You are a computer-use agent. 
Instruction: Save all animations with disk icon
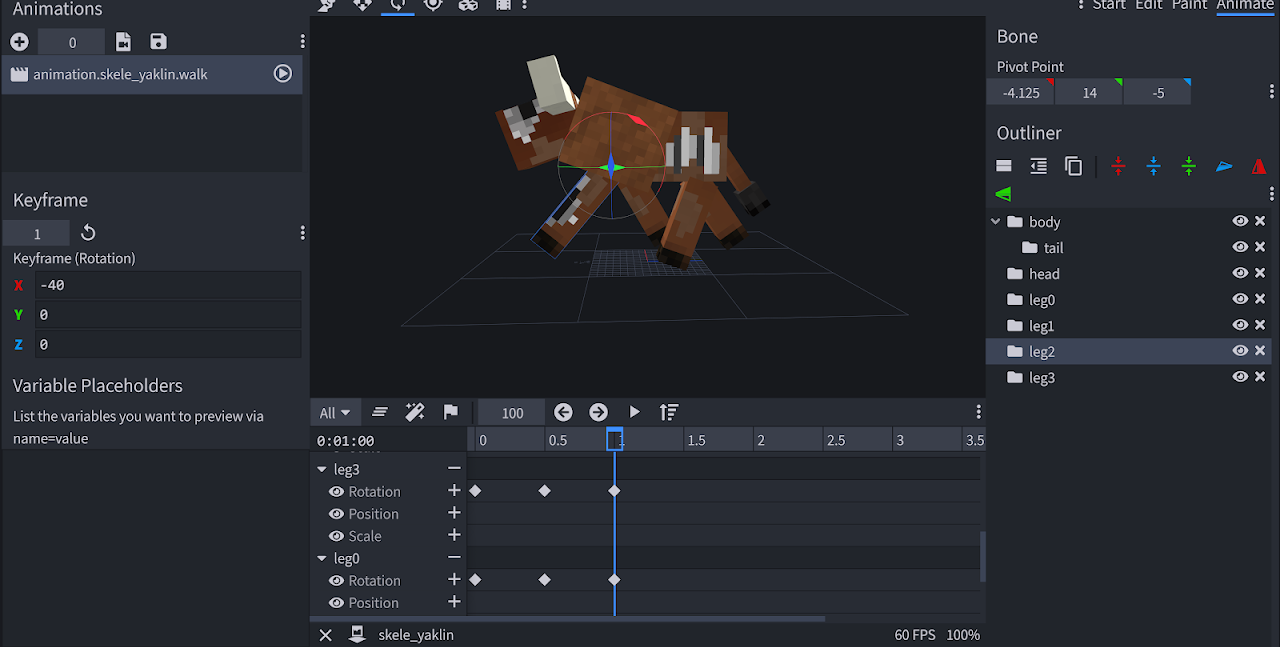tap(158, 42)
